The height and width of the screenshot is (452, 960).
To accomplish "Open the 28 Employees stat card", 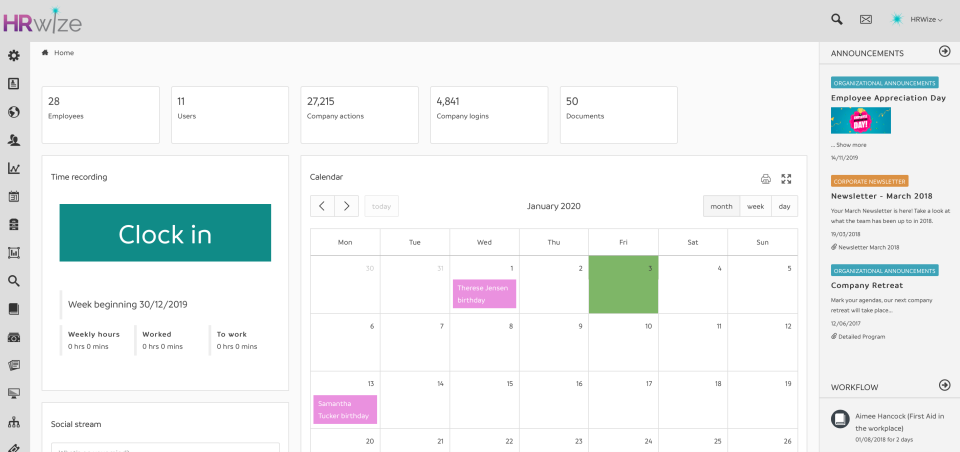I will coord(100,115).
